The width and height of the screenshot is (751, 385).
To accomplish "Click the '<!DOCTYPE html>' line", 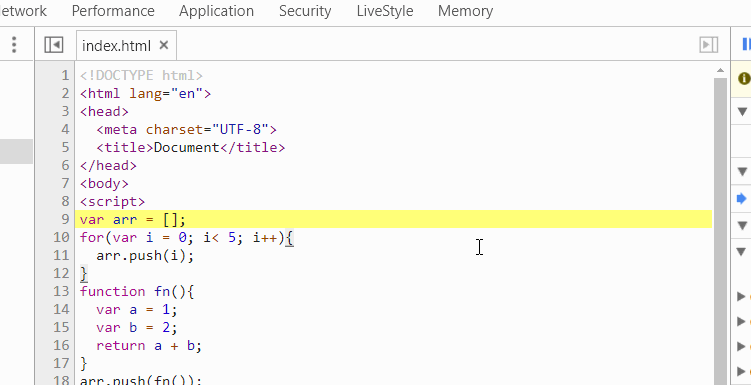I will (x=141, y=76).
